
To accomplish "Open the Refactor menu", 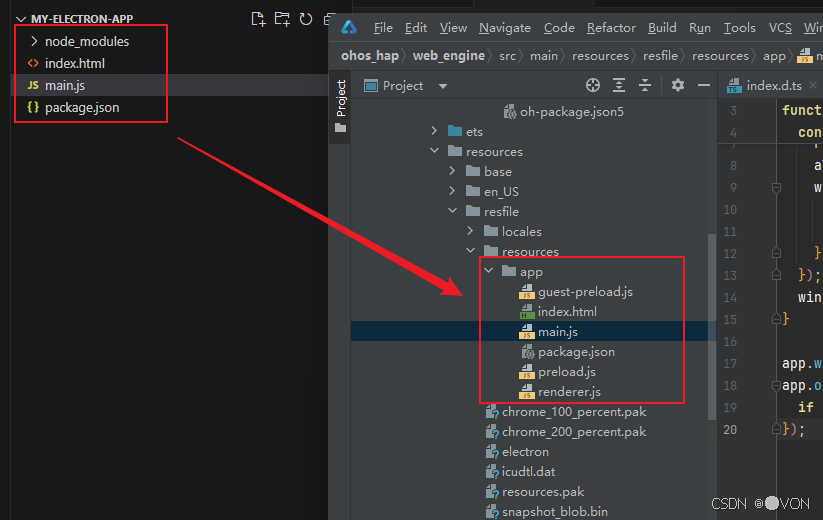I will point(611,28).
